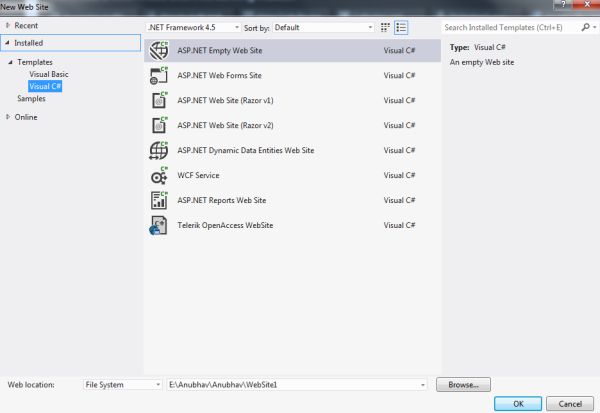600x413 pixels.
Task: Click the WCF Service gears icon
Action: click(x=159, y=175)
